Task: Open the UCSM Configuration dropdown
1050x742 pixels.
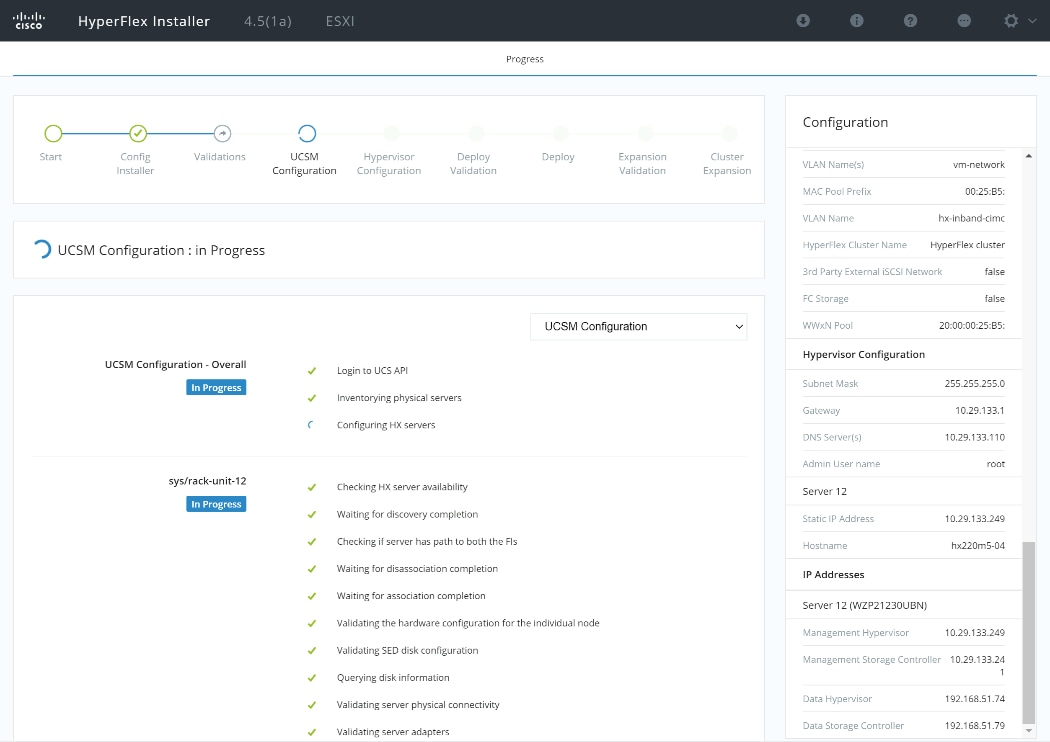Action: [638, 326]
